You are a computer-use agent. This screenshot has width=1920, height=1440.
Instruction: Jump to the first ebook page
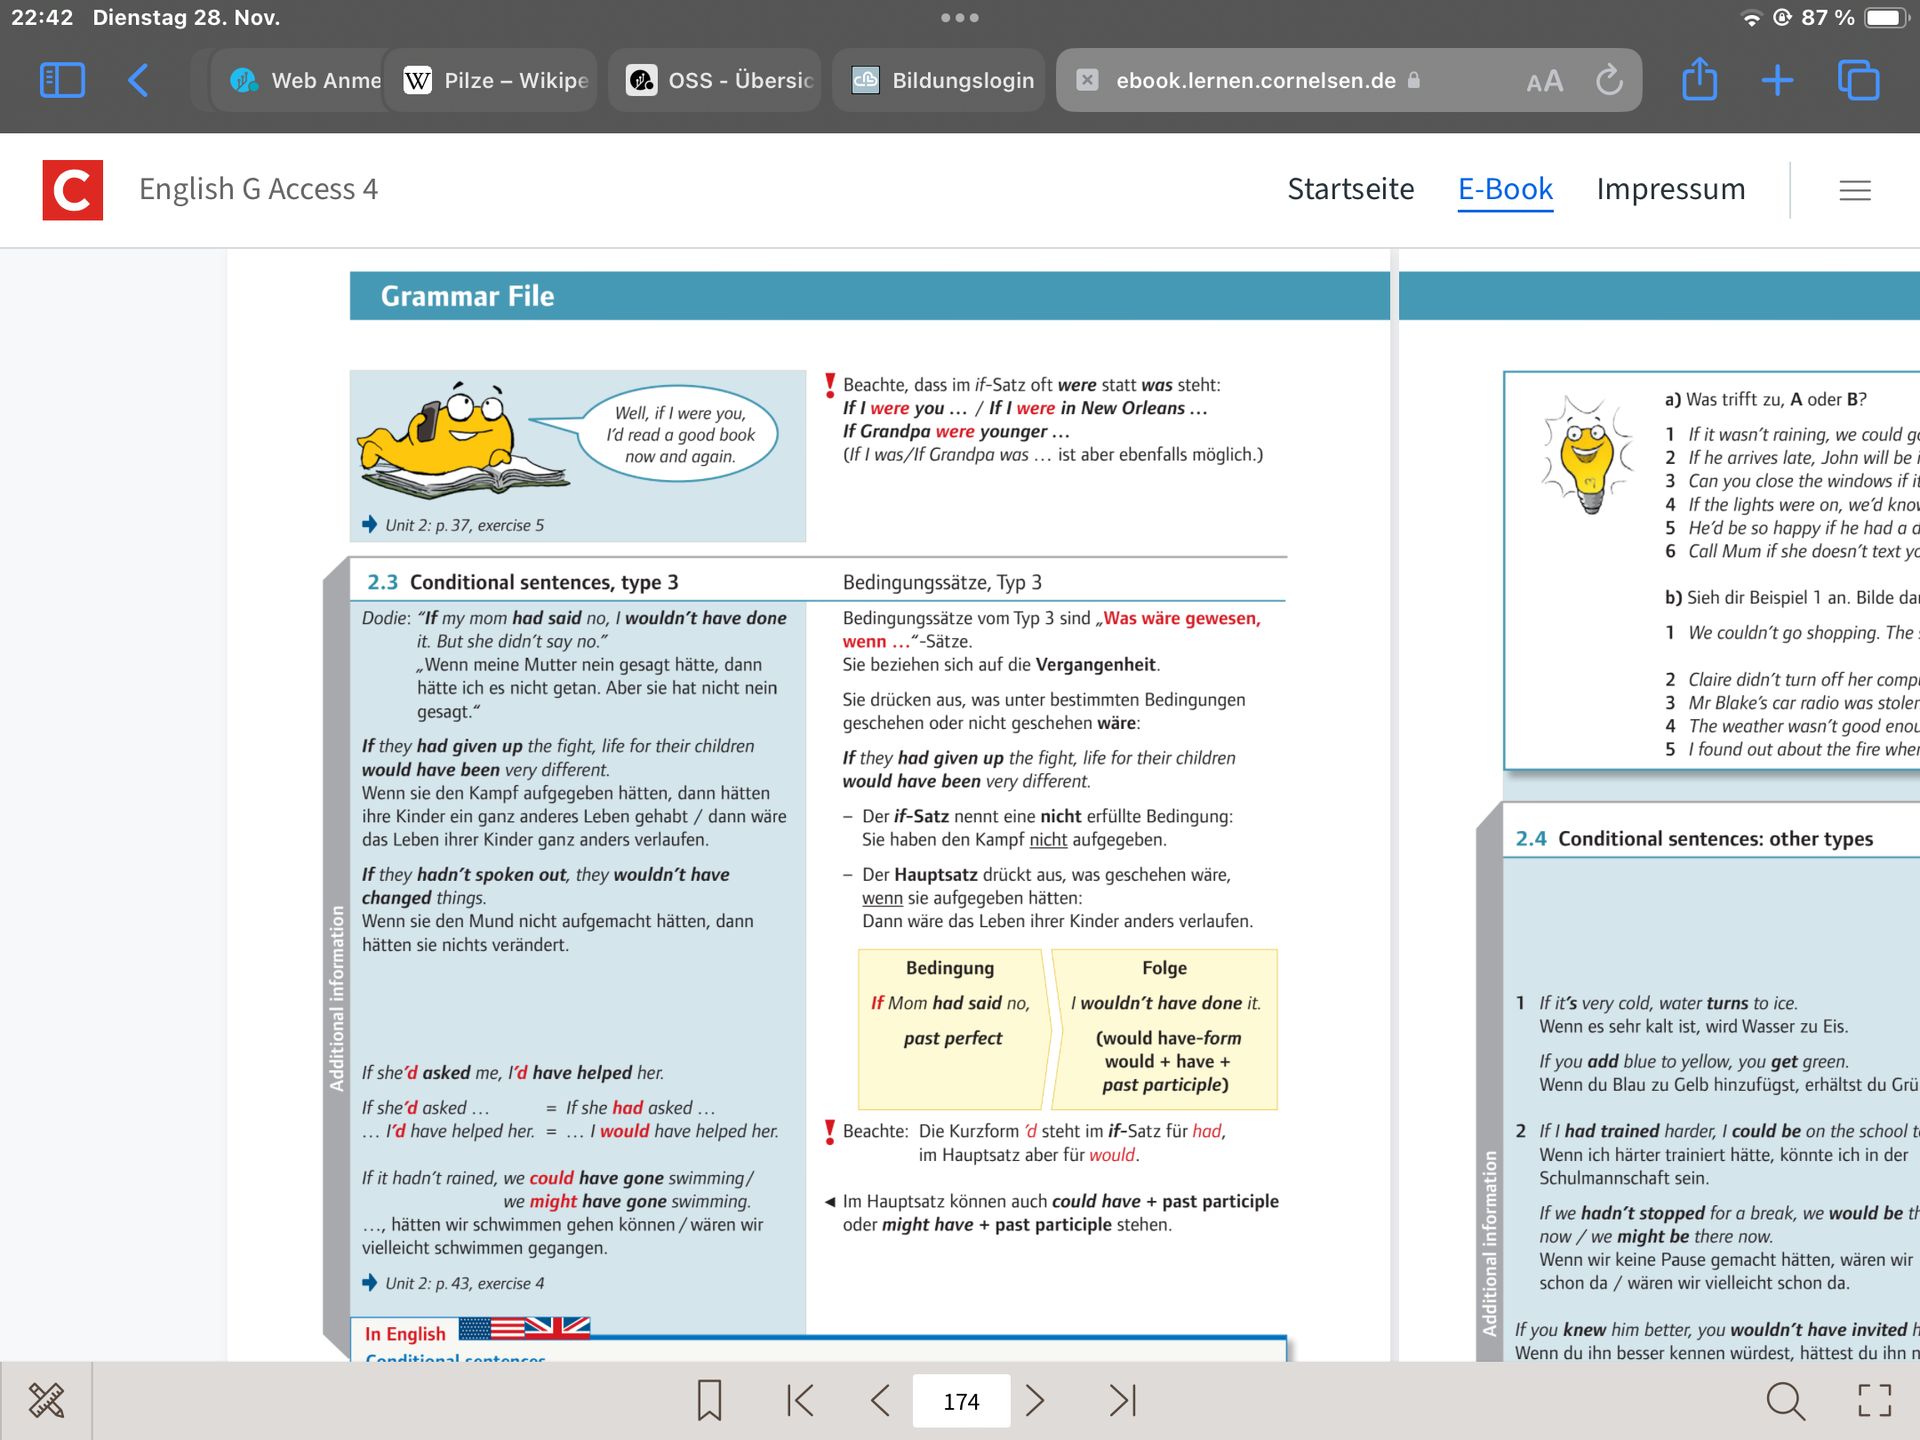tap(800, 1400)
